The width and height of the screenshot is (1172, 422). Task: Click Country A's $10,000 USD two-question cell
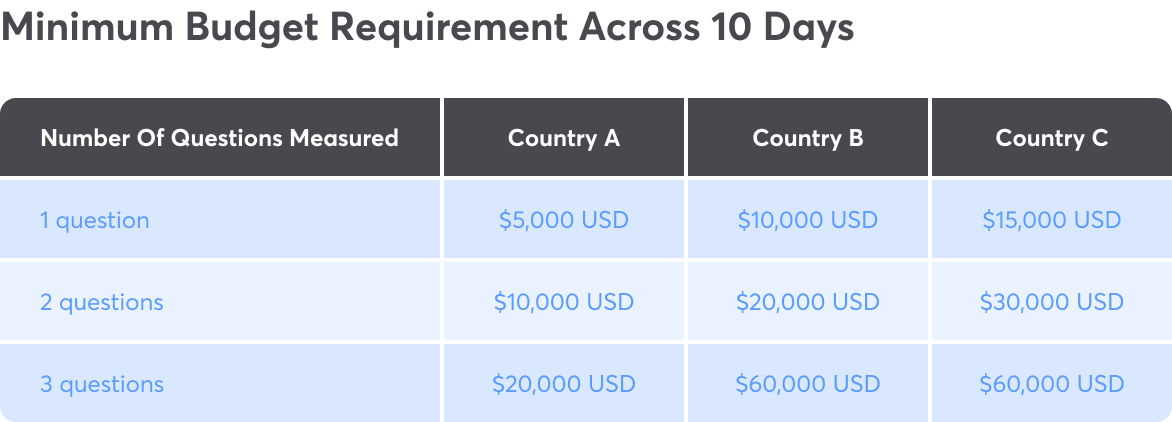tap(564, 302)
